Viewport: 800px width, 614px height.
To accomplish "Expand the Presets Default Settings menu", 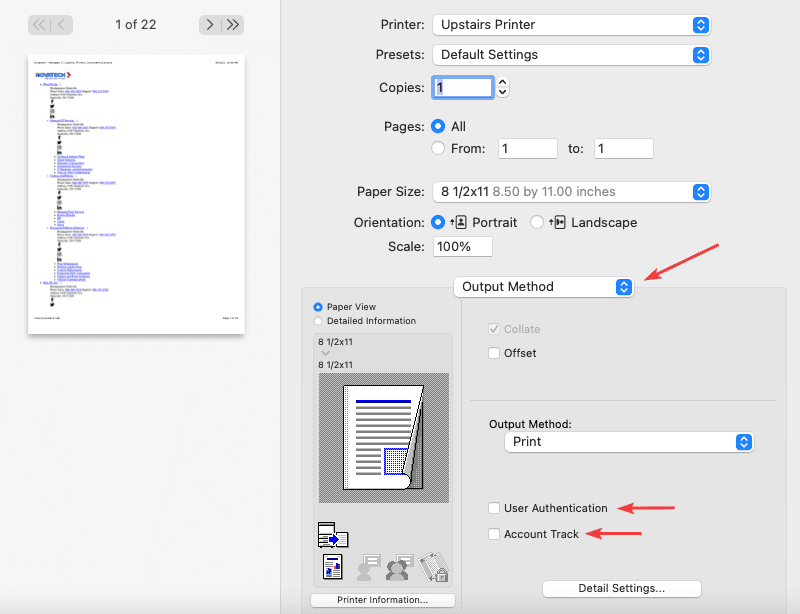I will 571,55.
